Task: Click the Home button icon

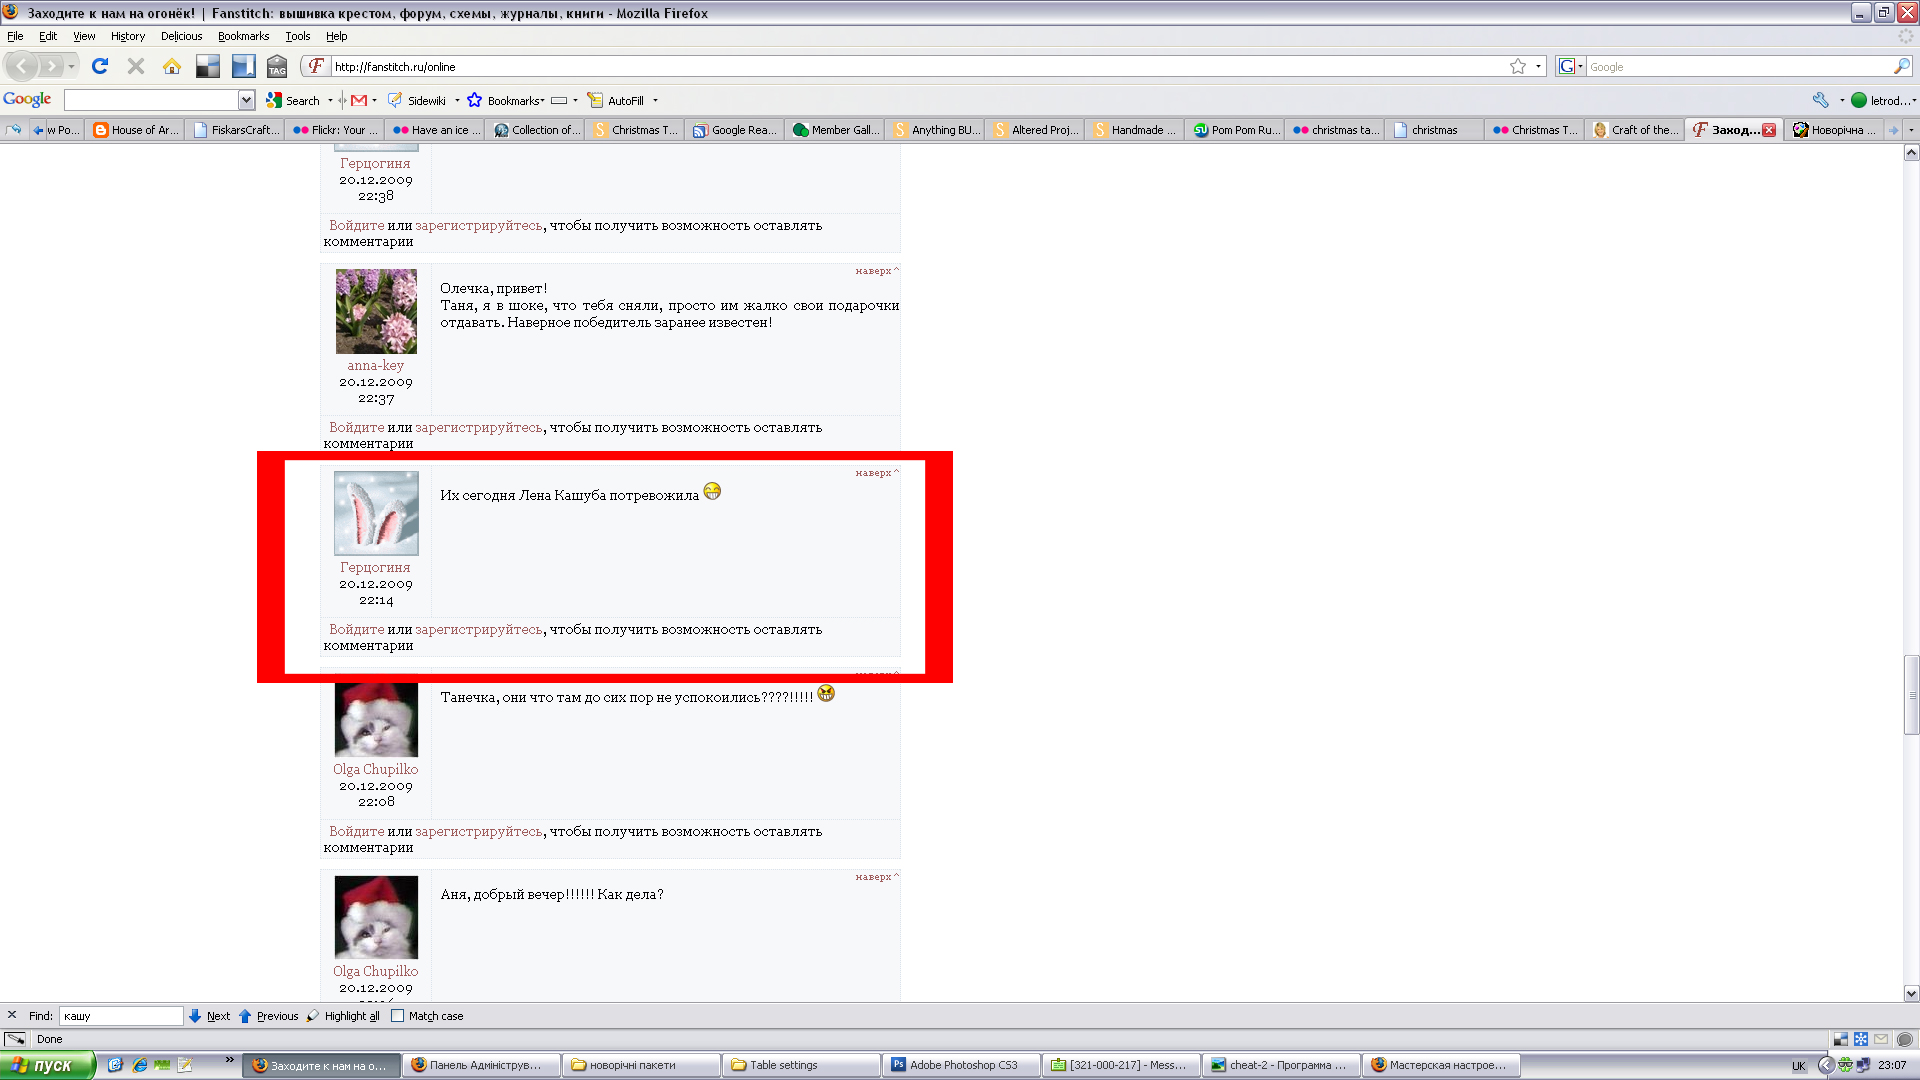Action: [x=172, y=66]
